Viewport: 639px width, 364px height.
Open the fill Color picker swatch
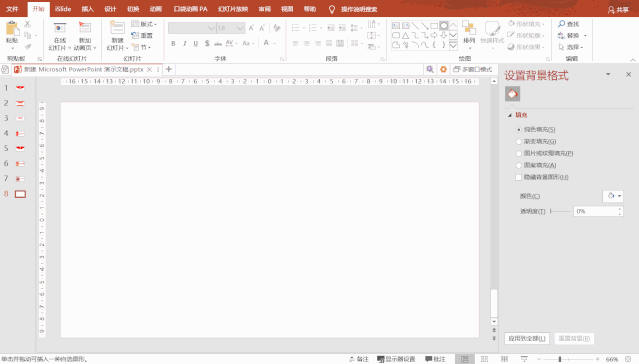(x=613, y=196)
